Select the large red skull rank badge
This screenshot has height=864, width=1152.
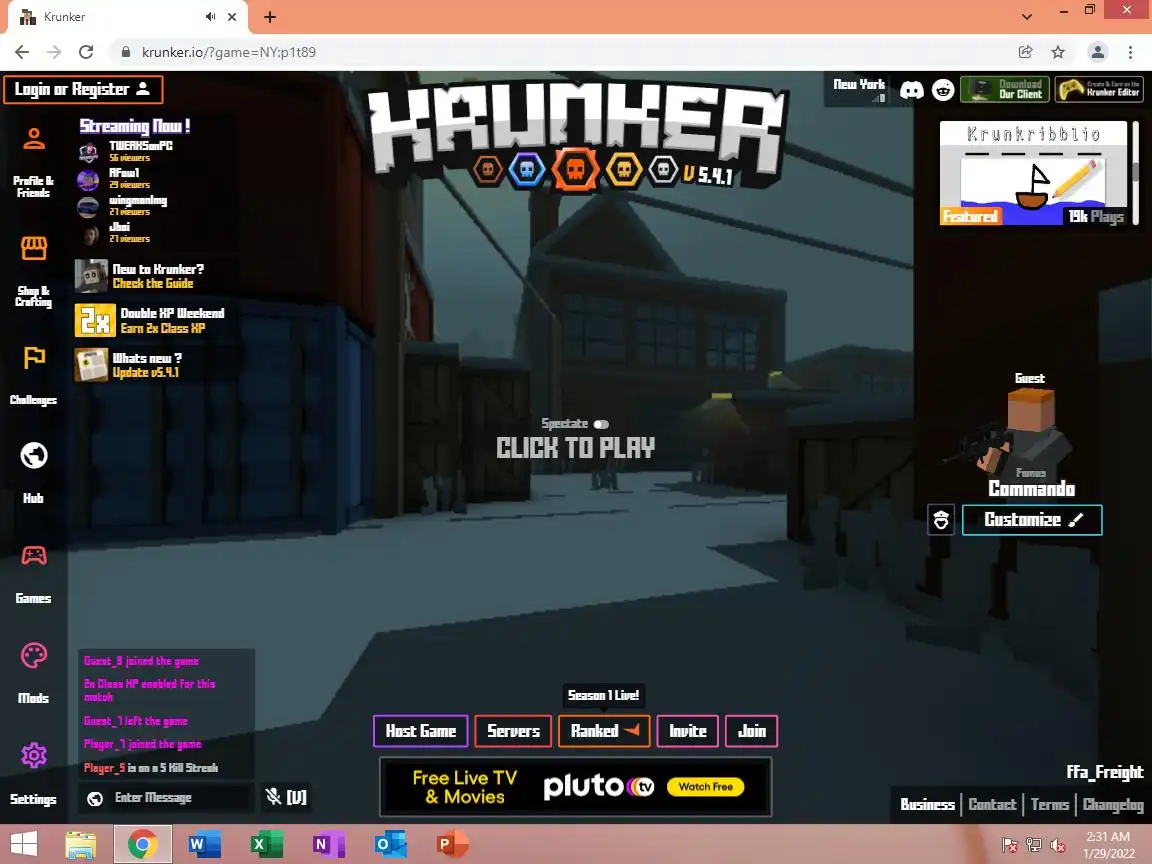[575, 170]
